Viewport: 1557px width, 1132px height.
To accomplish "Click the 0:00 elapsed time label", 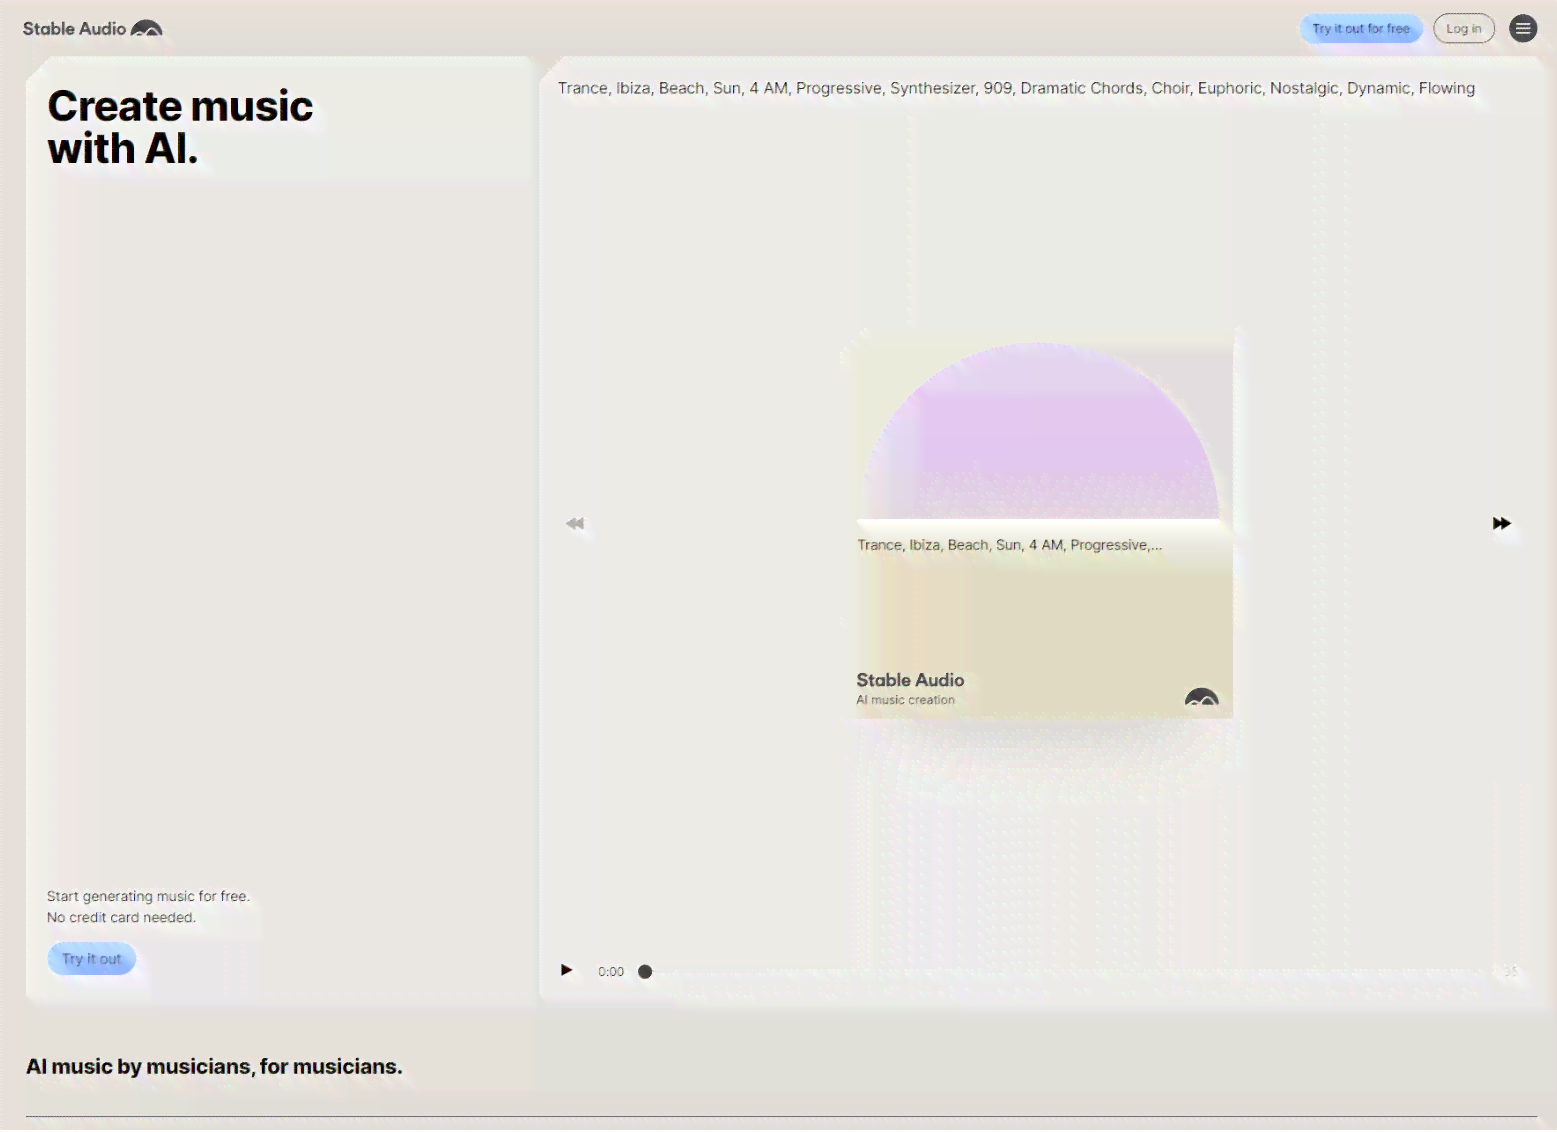I will [x=611, y=971].
